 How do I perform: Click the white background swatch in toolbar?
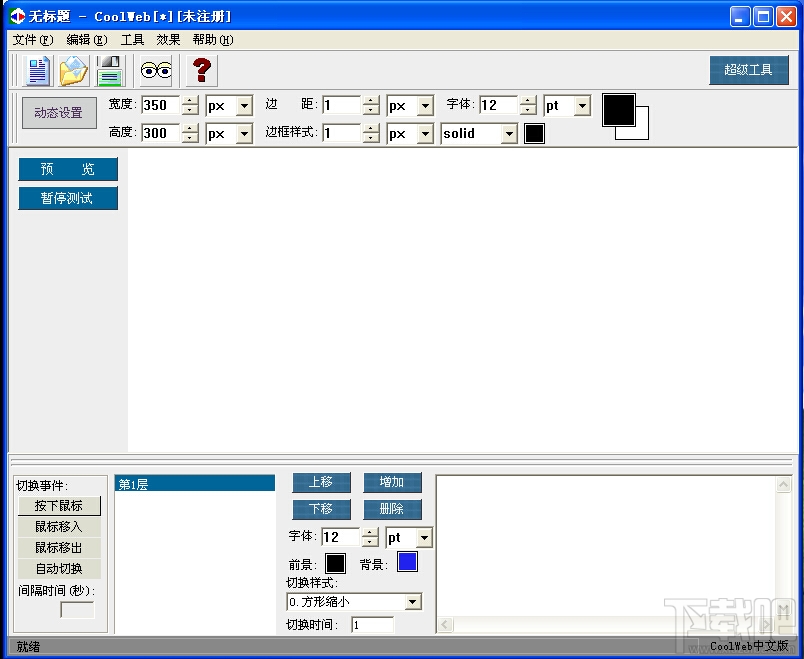coord(642,132)
